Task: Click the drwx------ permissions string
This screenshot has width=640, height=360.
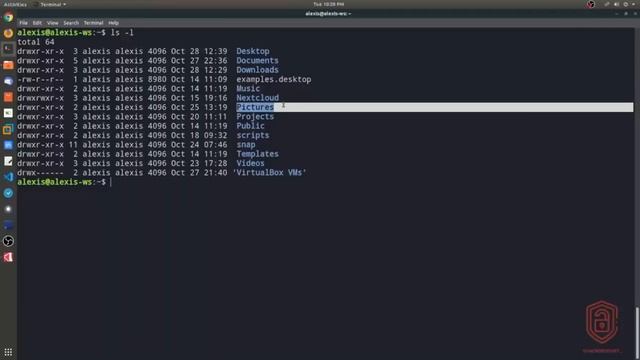Action: pos(40,173)
